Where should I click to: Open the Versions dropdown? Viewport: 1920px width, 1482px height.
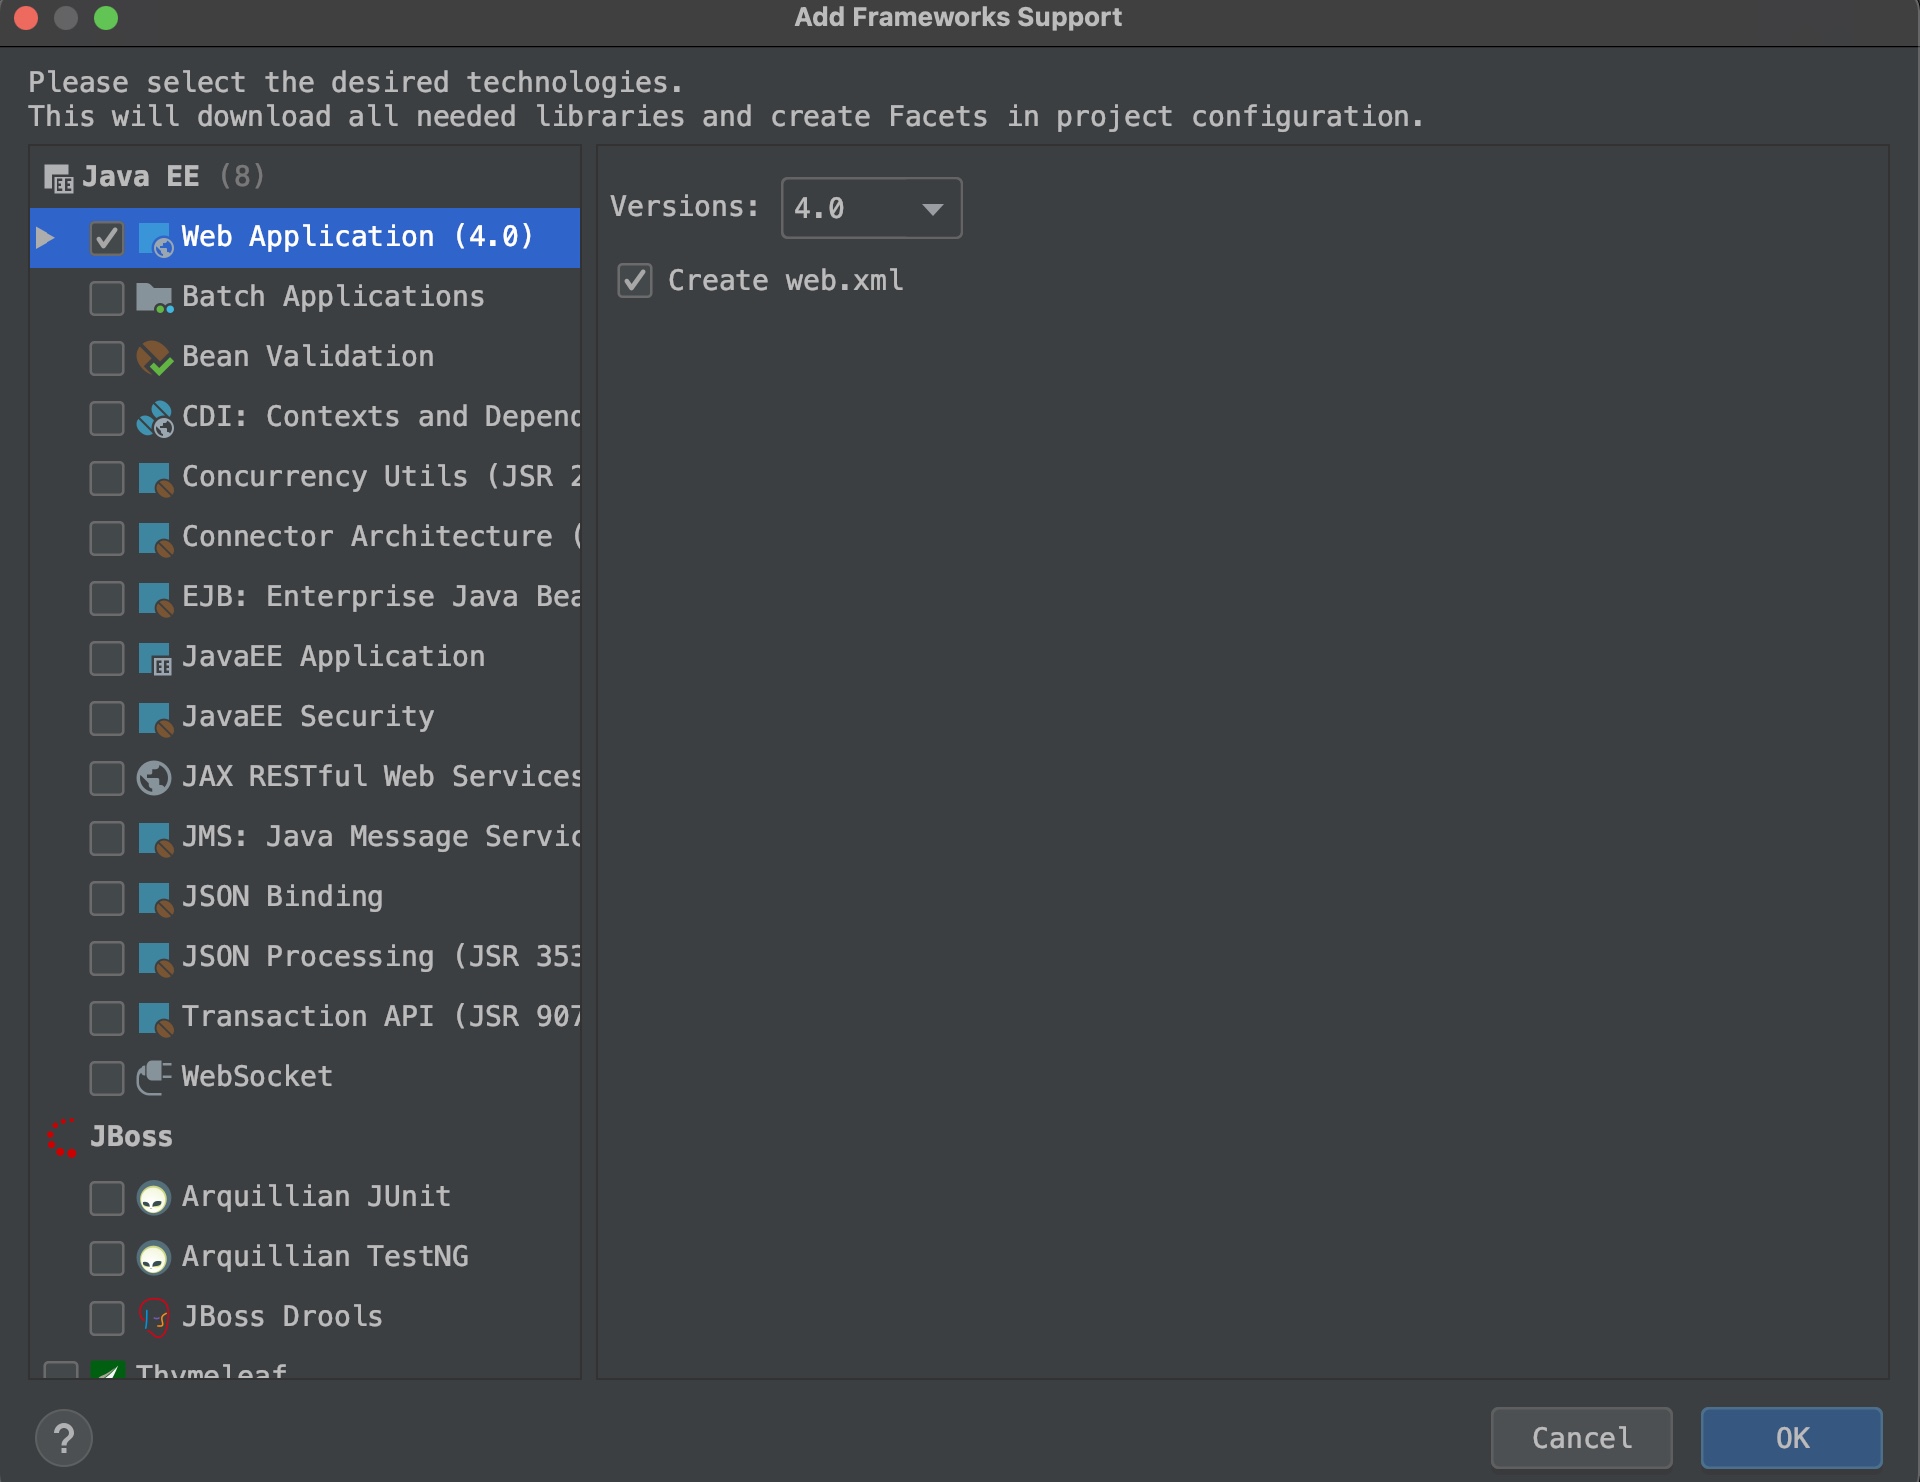click(870, 208)
